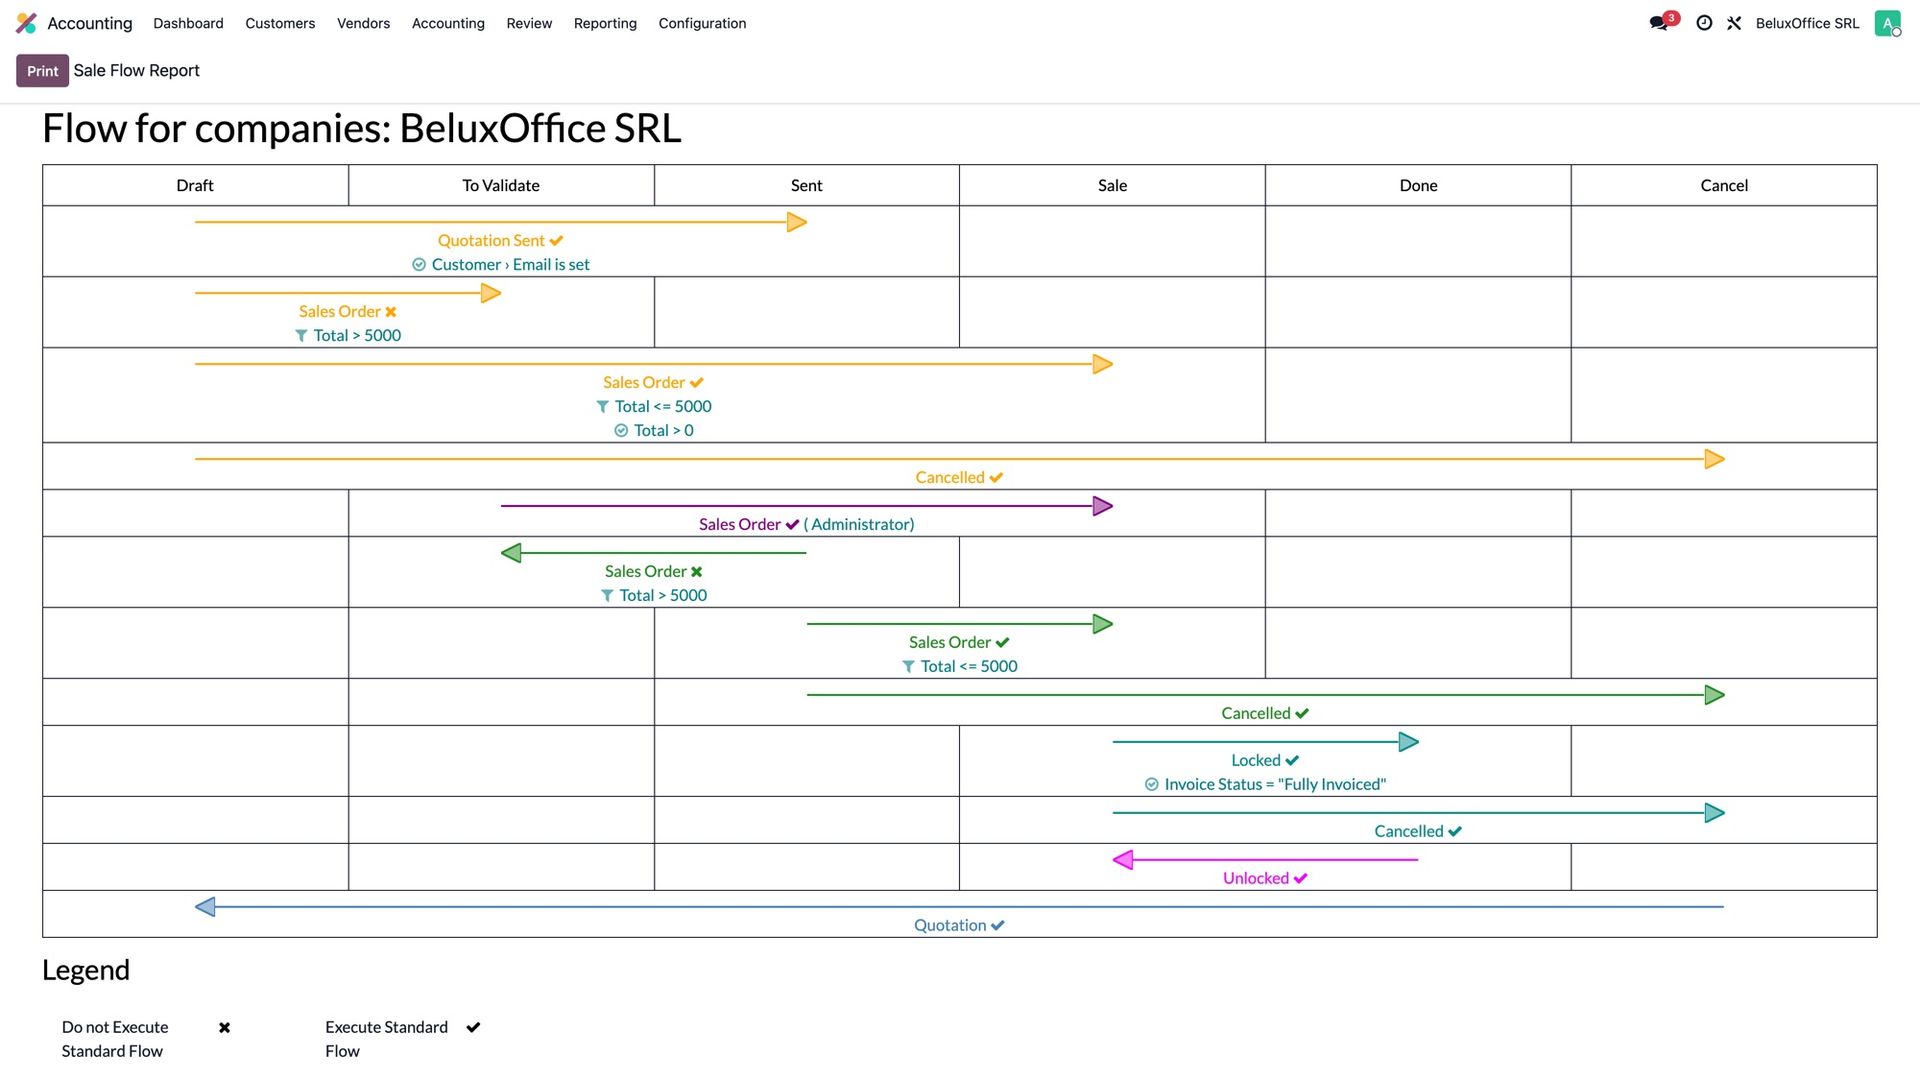Click the check-circle icon beside Customer Email is set
This screenshot has width=1920, height=1080.
tap(419, 265)
